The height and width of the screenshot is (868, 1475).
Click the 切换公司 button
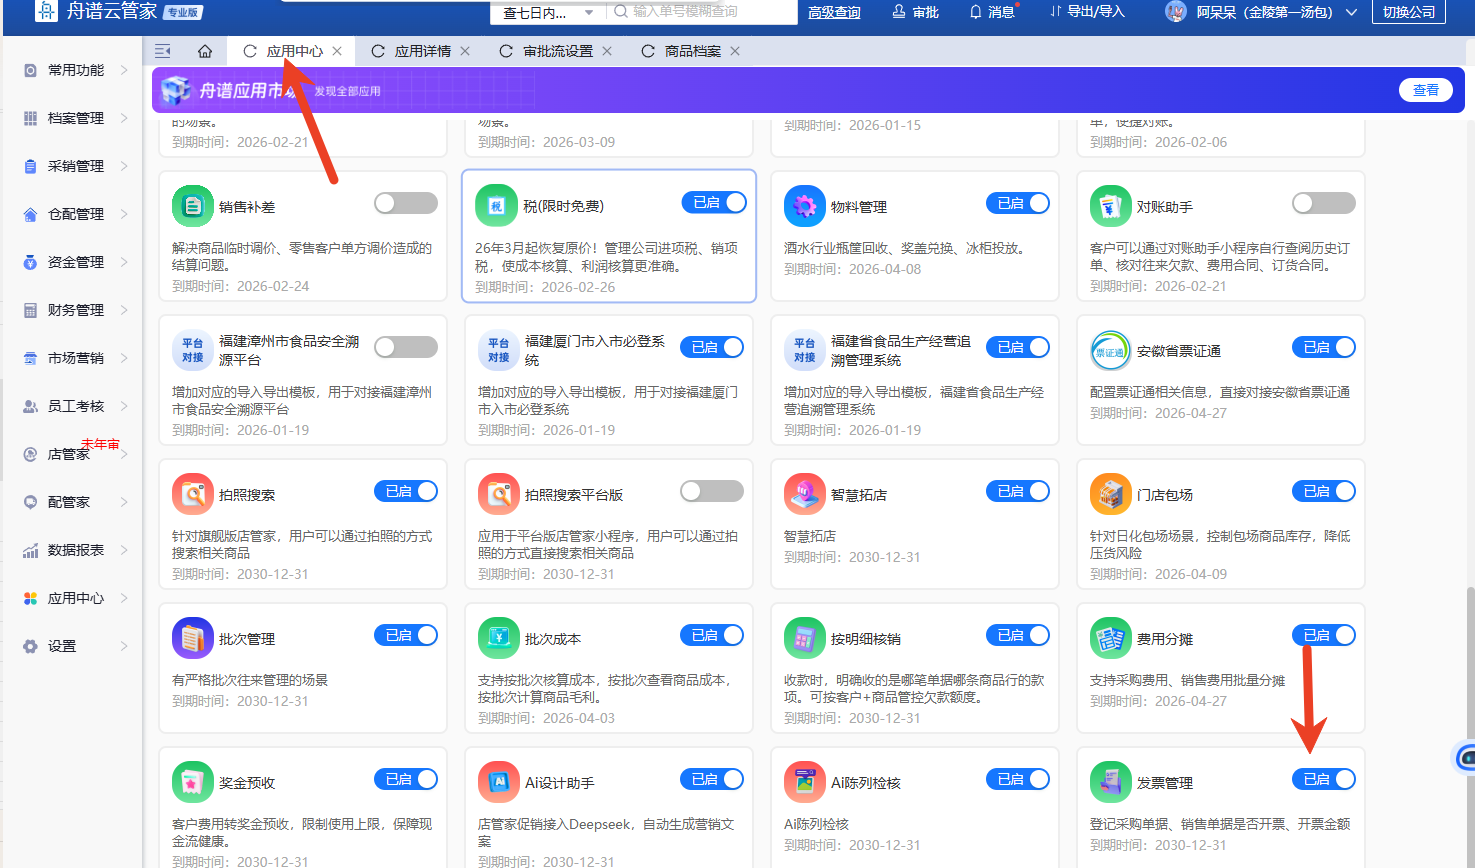pos(1408,12)
